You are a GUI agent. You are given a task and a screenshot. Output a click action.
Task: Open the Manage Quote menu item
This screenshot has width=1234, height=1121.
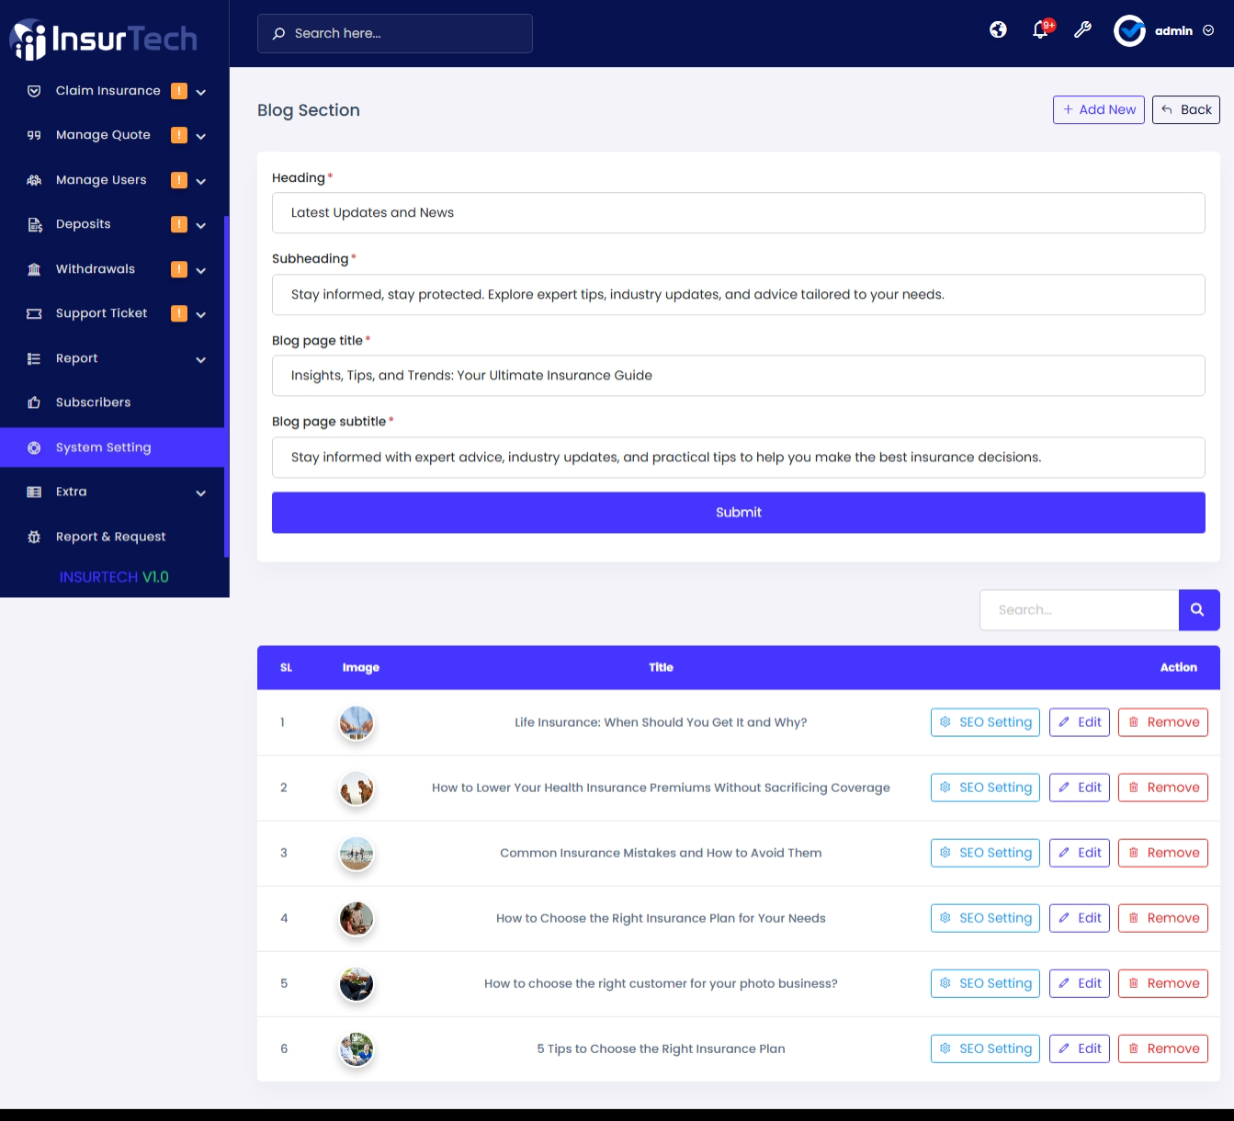112,135
